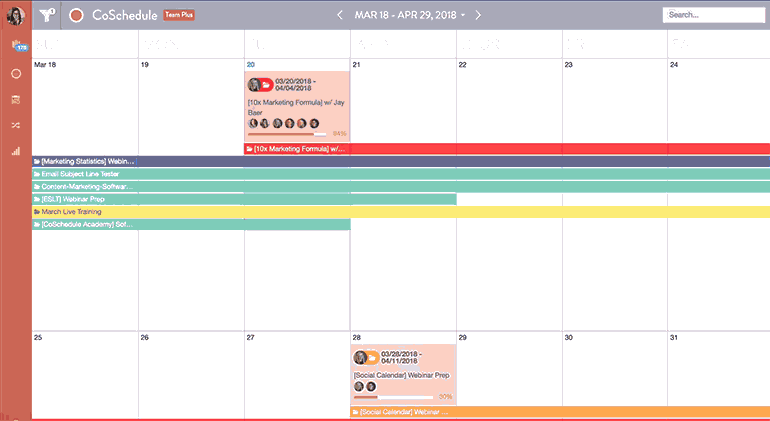Open the filter funnel icon
The image size is (770, 421).
(x=47, y=16)
